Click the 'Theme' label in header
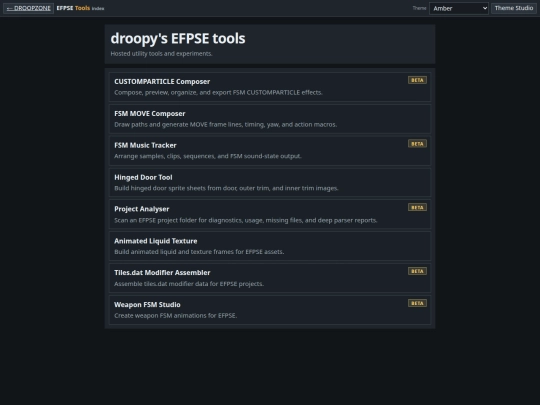This screenshot has height=405, width=540. pyautogui.click(x=419, y=8)
